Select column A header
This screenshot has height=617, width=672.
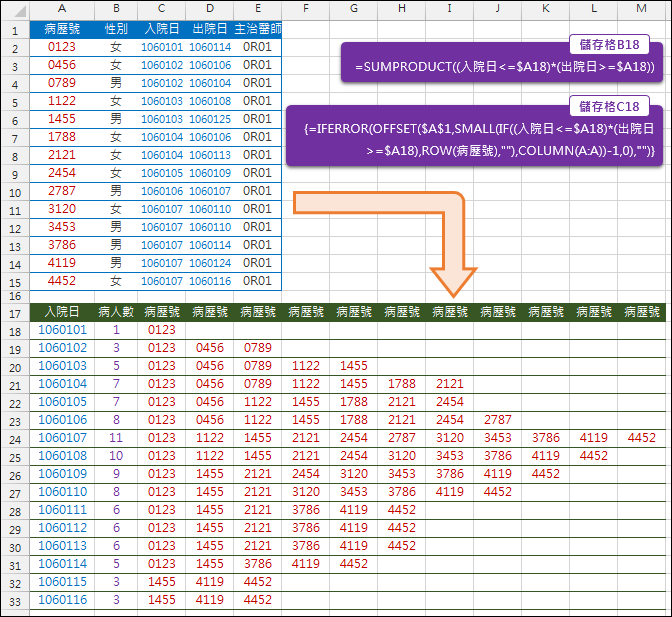(62, 9)
